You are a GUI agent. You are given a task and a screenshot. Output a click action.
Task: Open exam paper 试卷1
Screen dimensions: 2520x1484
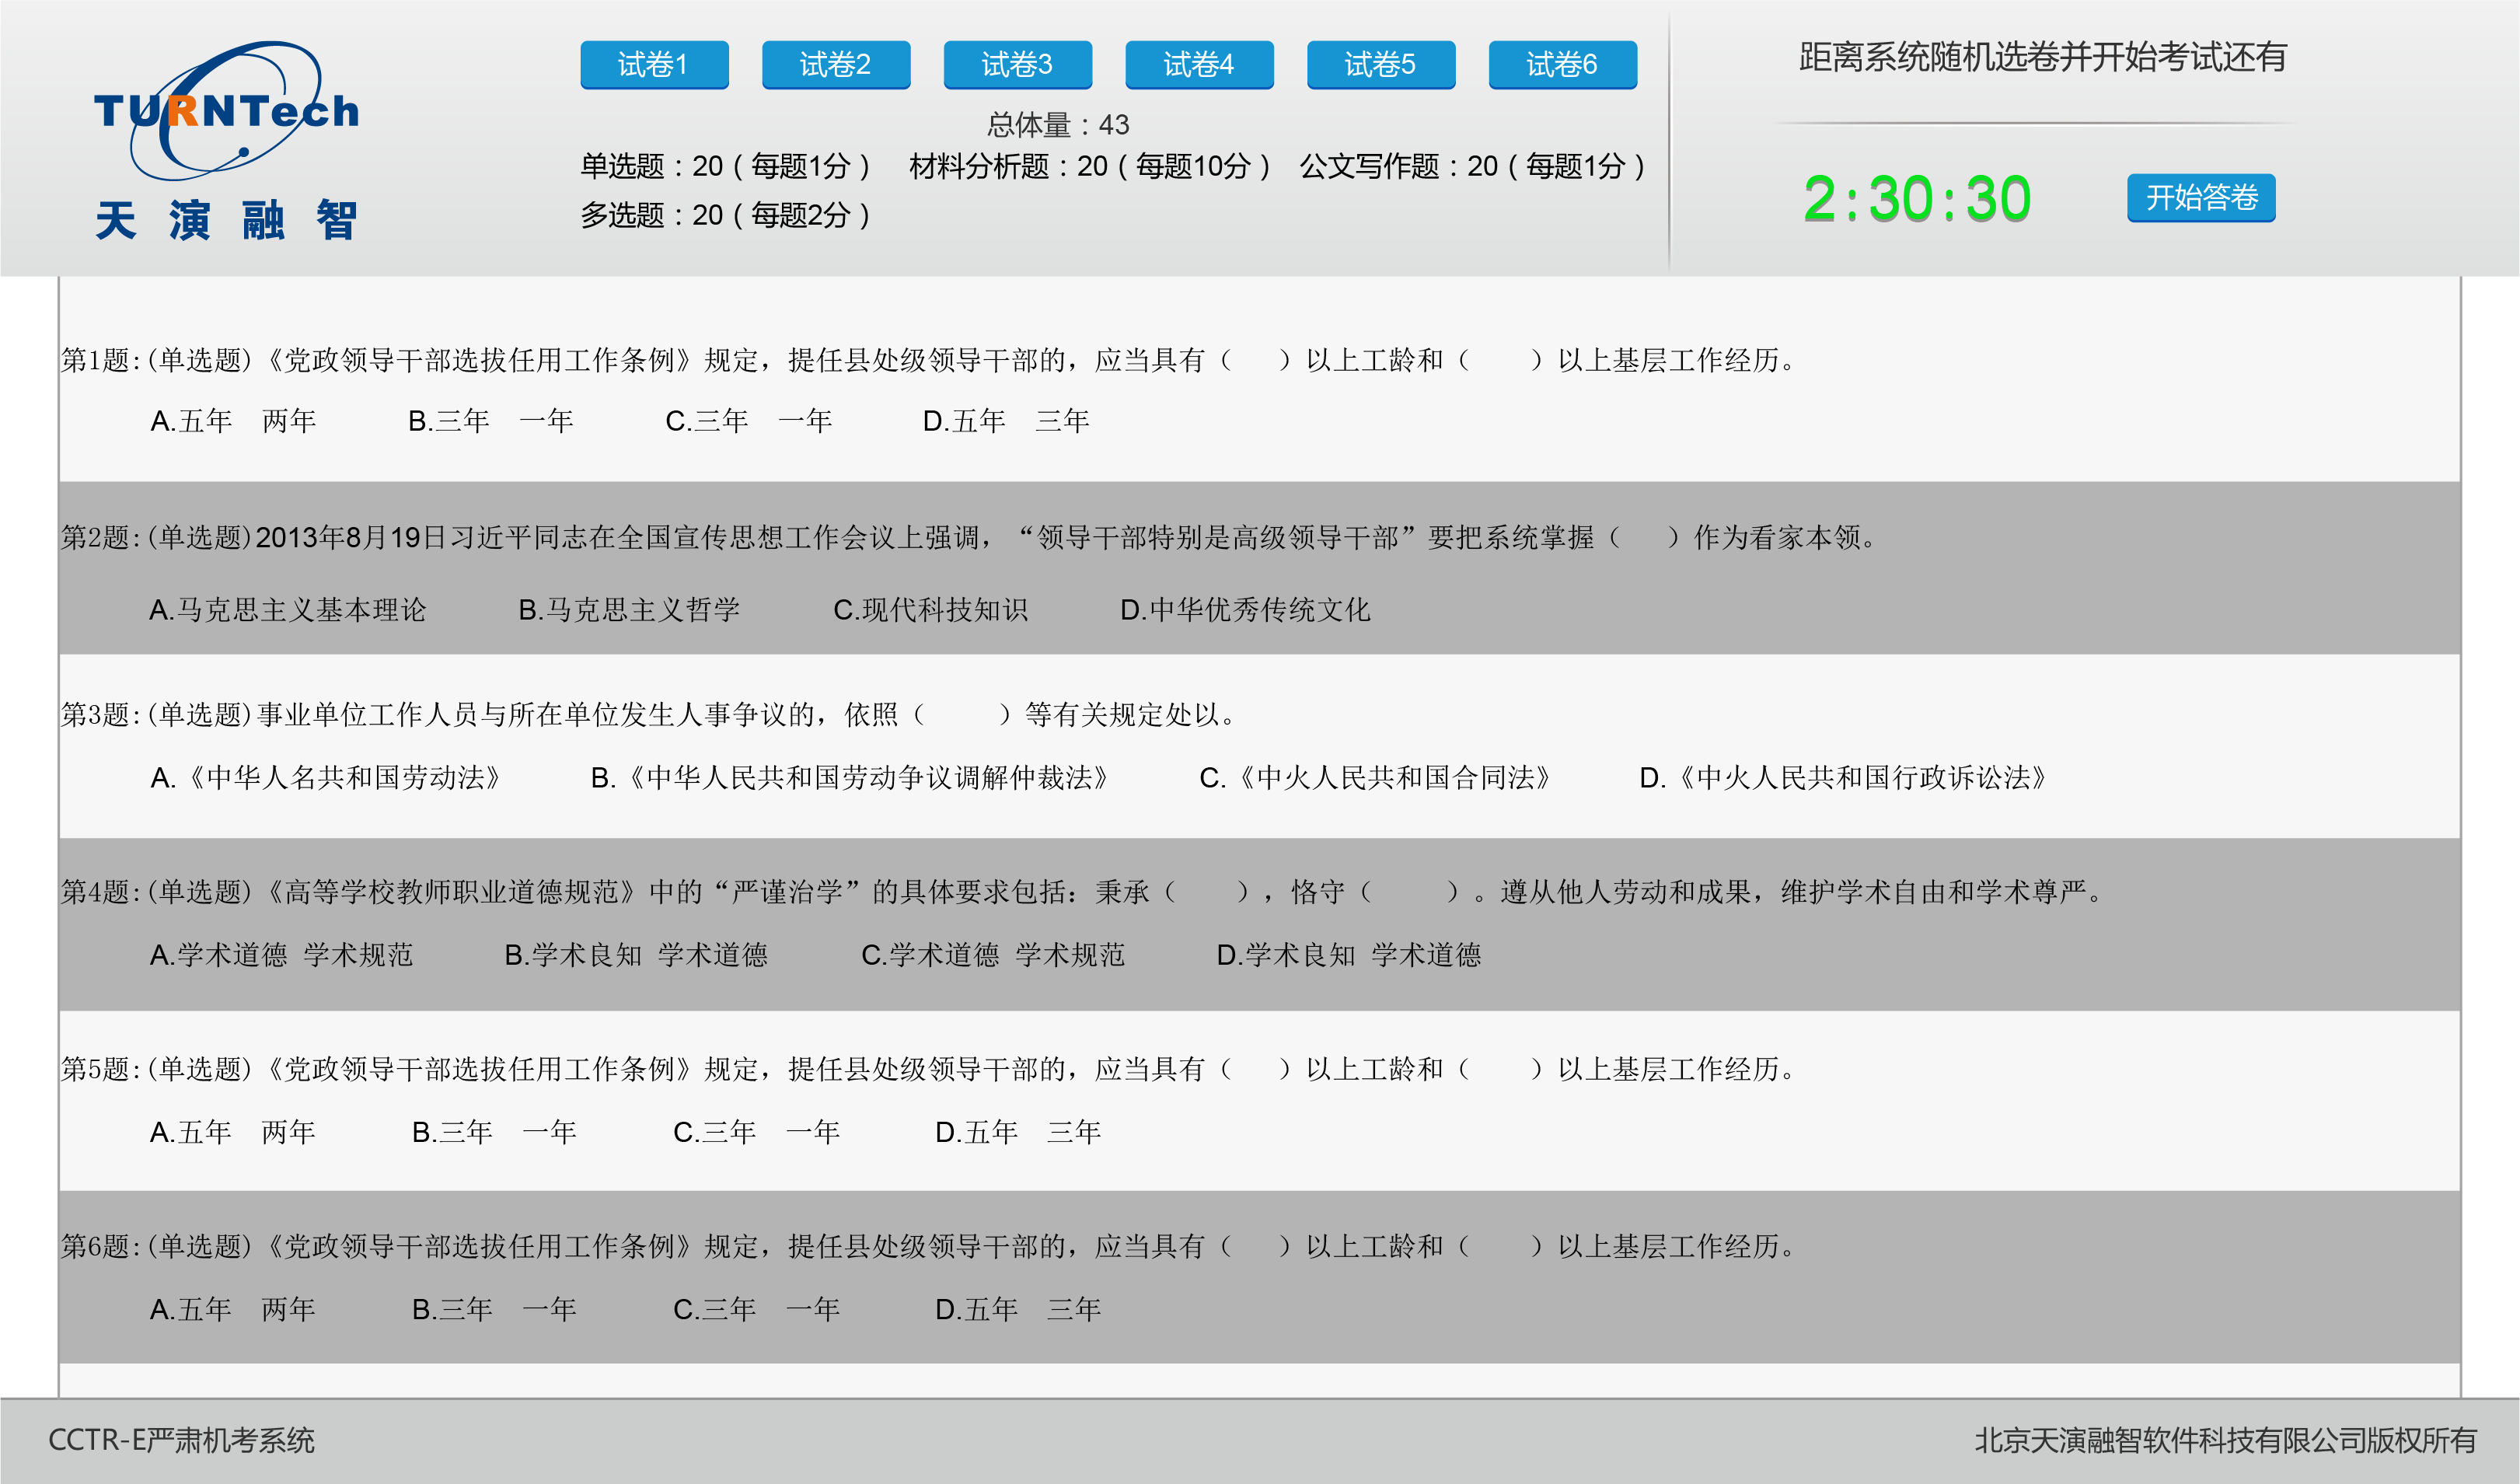654,65
